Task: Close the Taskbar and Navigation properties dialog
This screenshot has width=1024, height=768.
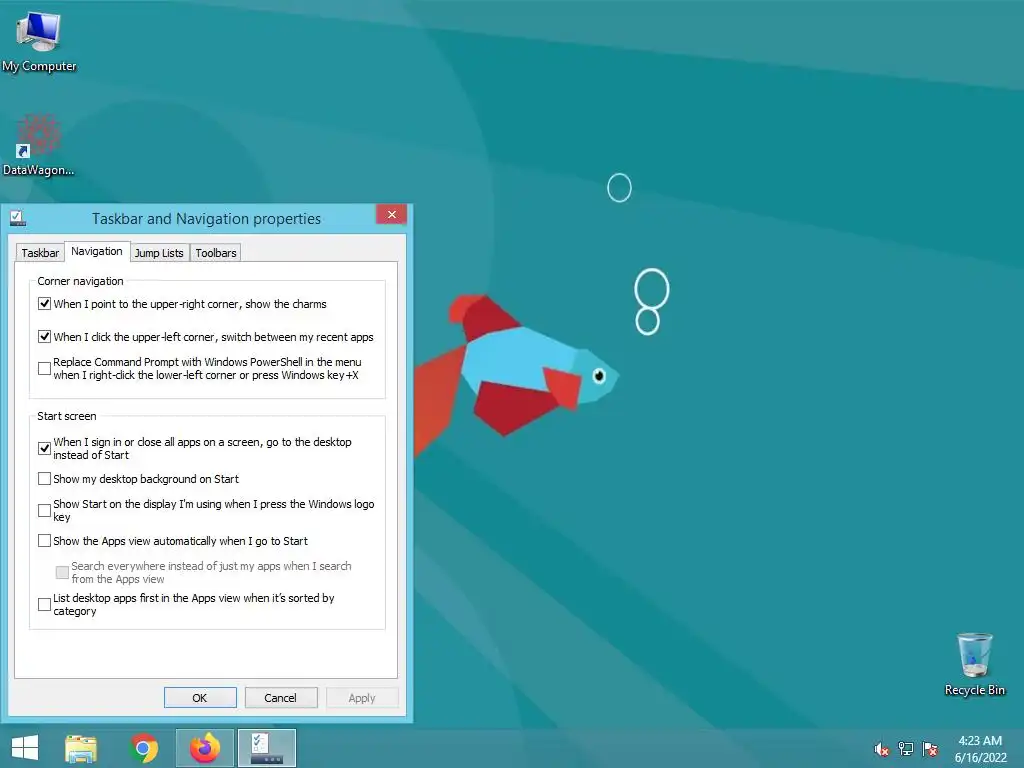Action: (391, 215)
